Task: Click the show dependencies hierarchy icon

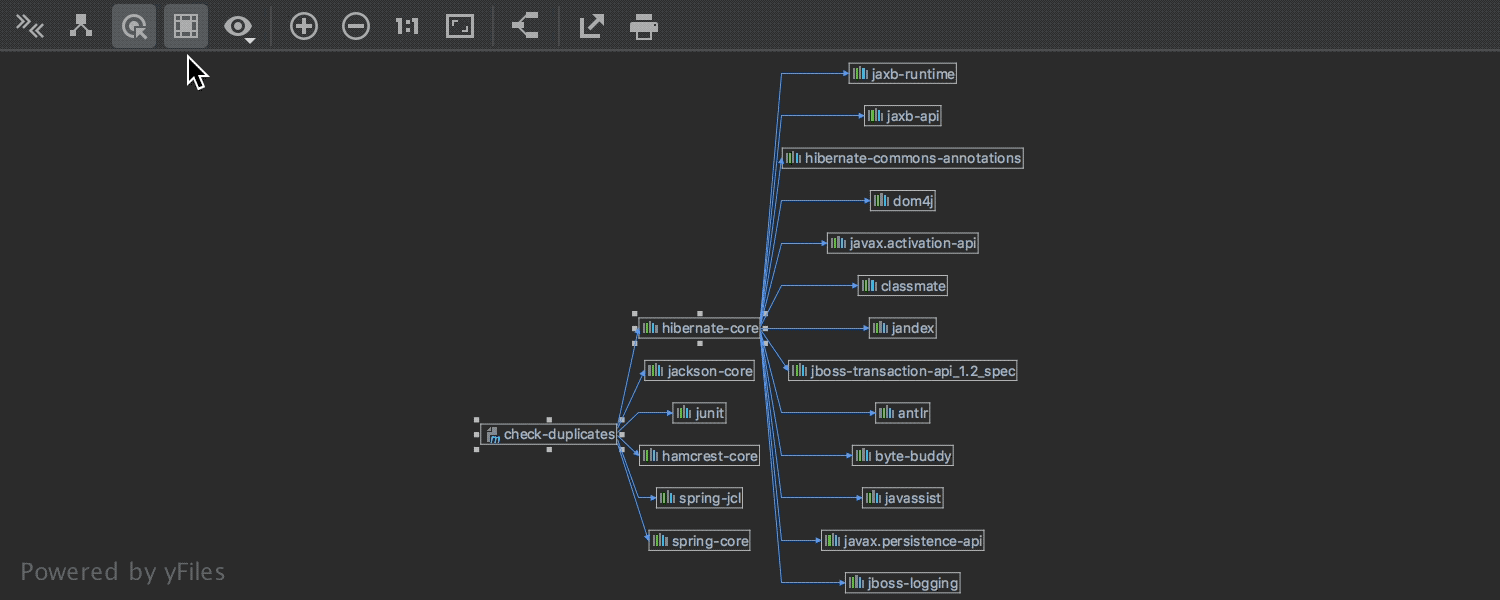Action: (81, 26)
